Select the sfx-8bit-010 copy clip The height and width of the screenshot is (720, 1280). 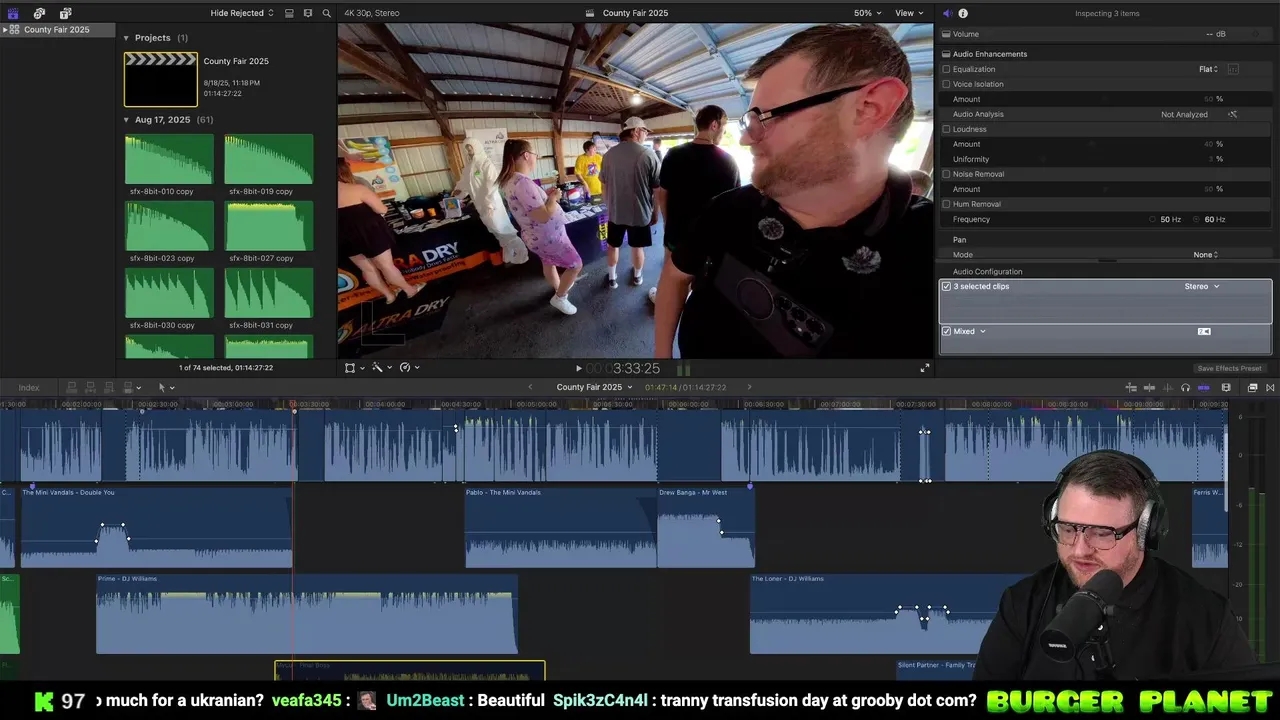pos(169,160)
